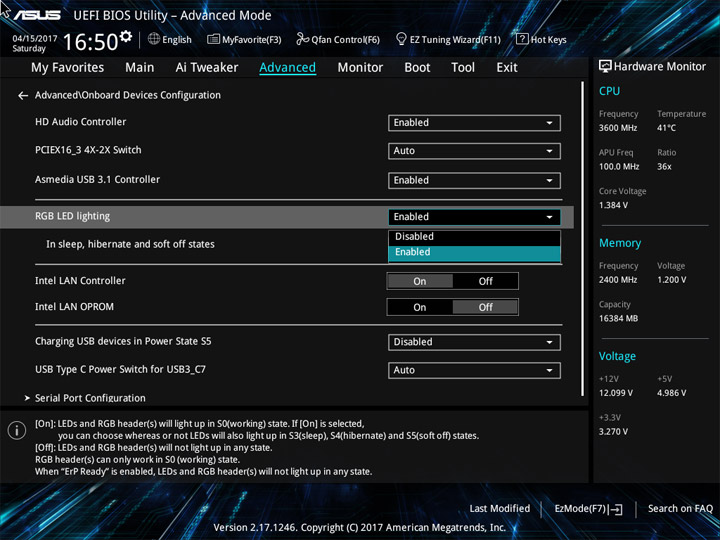This screenshot has width=720, height=540.
Task: Click the Hardware Monitor display icon
Action: 605,67
